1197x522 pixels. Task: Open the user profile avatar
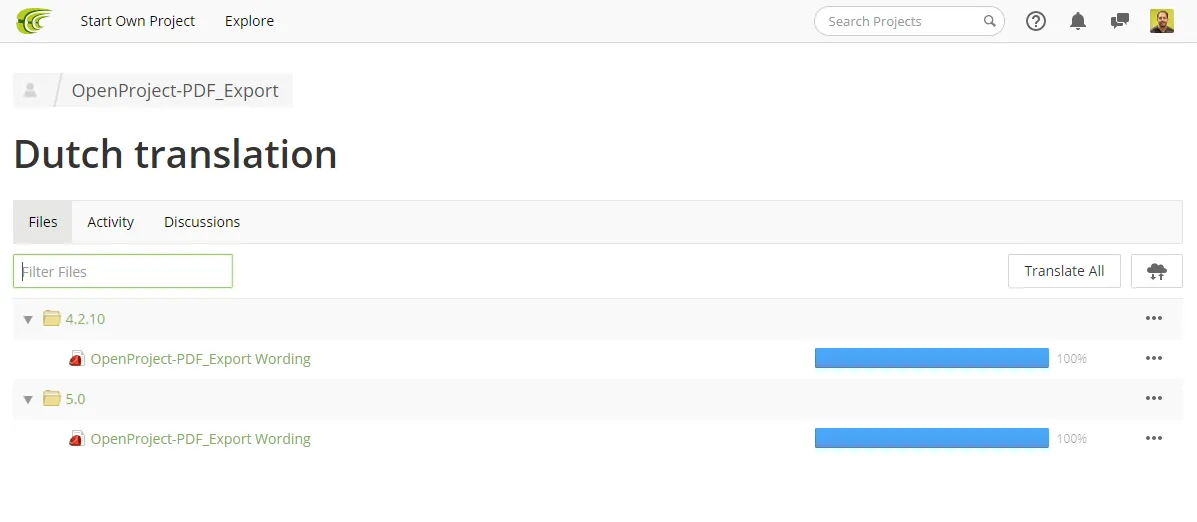(1162, 21)
